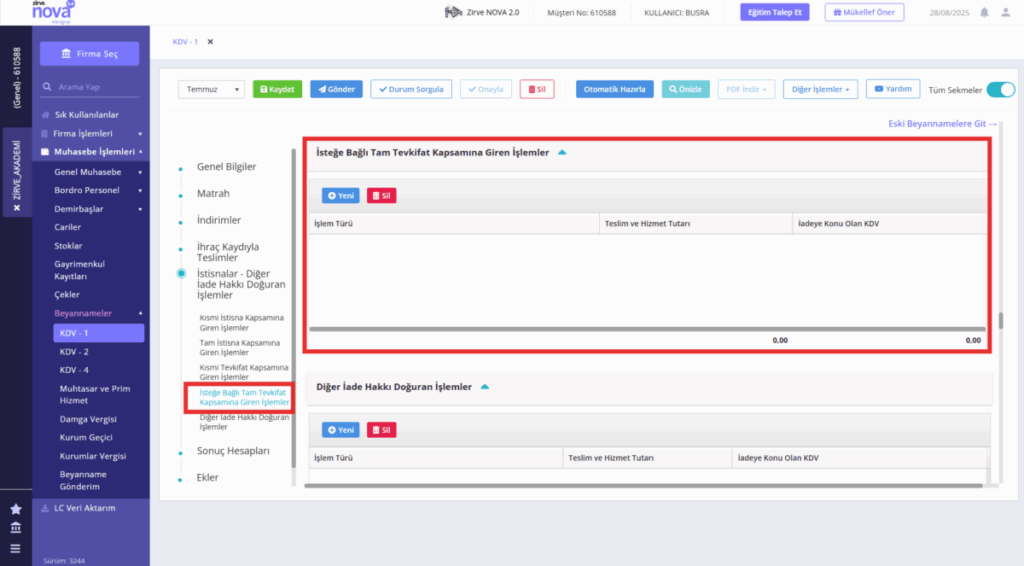
Task: Open the hamburger menu icon at bottom left
Action: click(16, 549)
